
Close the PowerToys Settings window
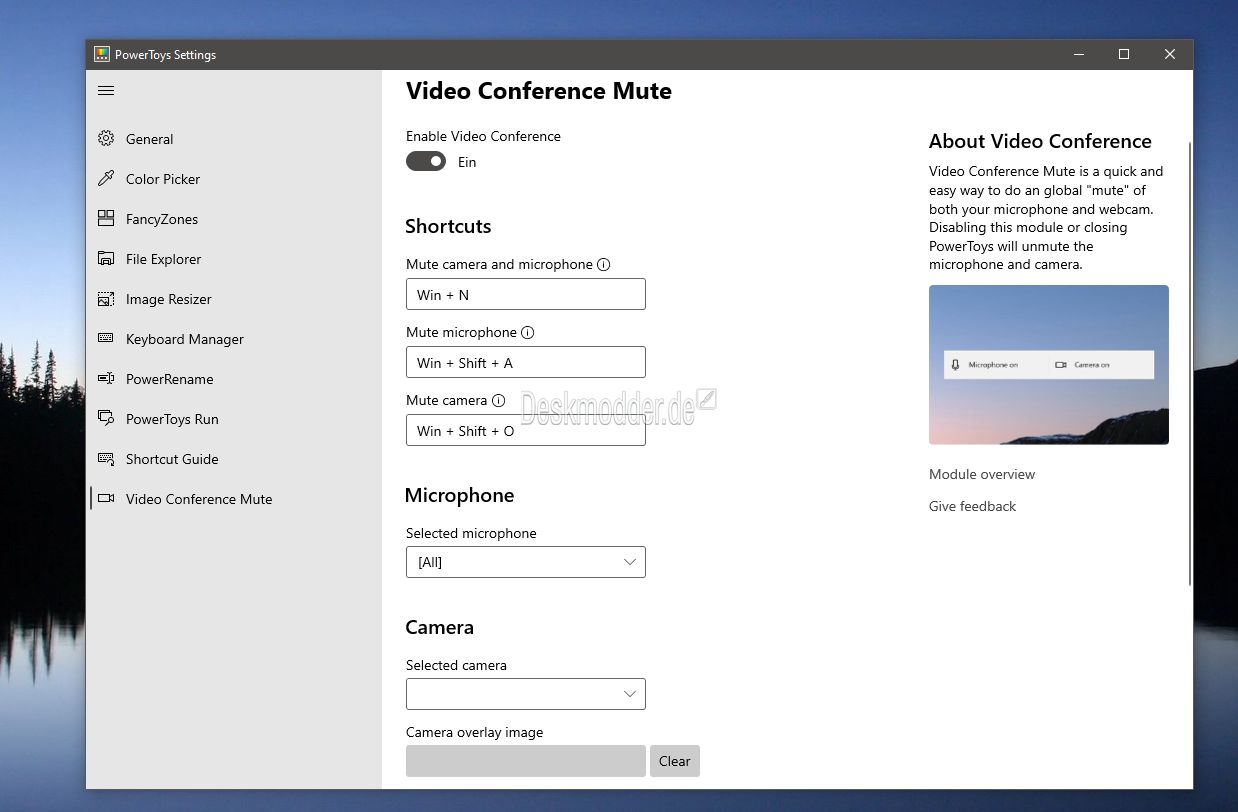[x=1170, y=55]
